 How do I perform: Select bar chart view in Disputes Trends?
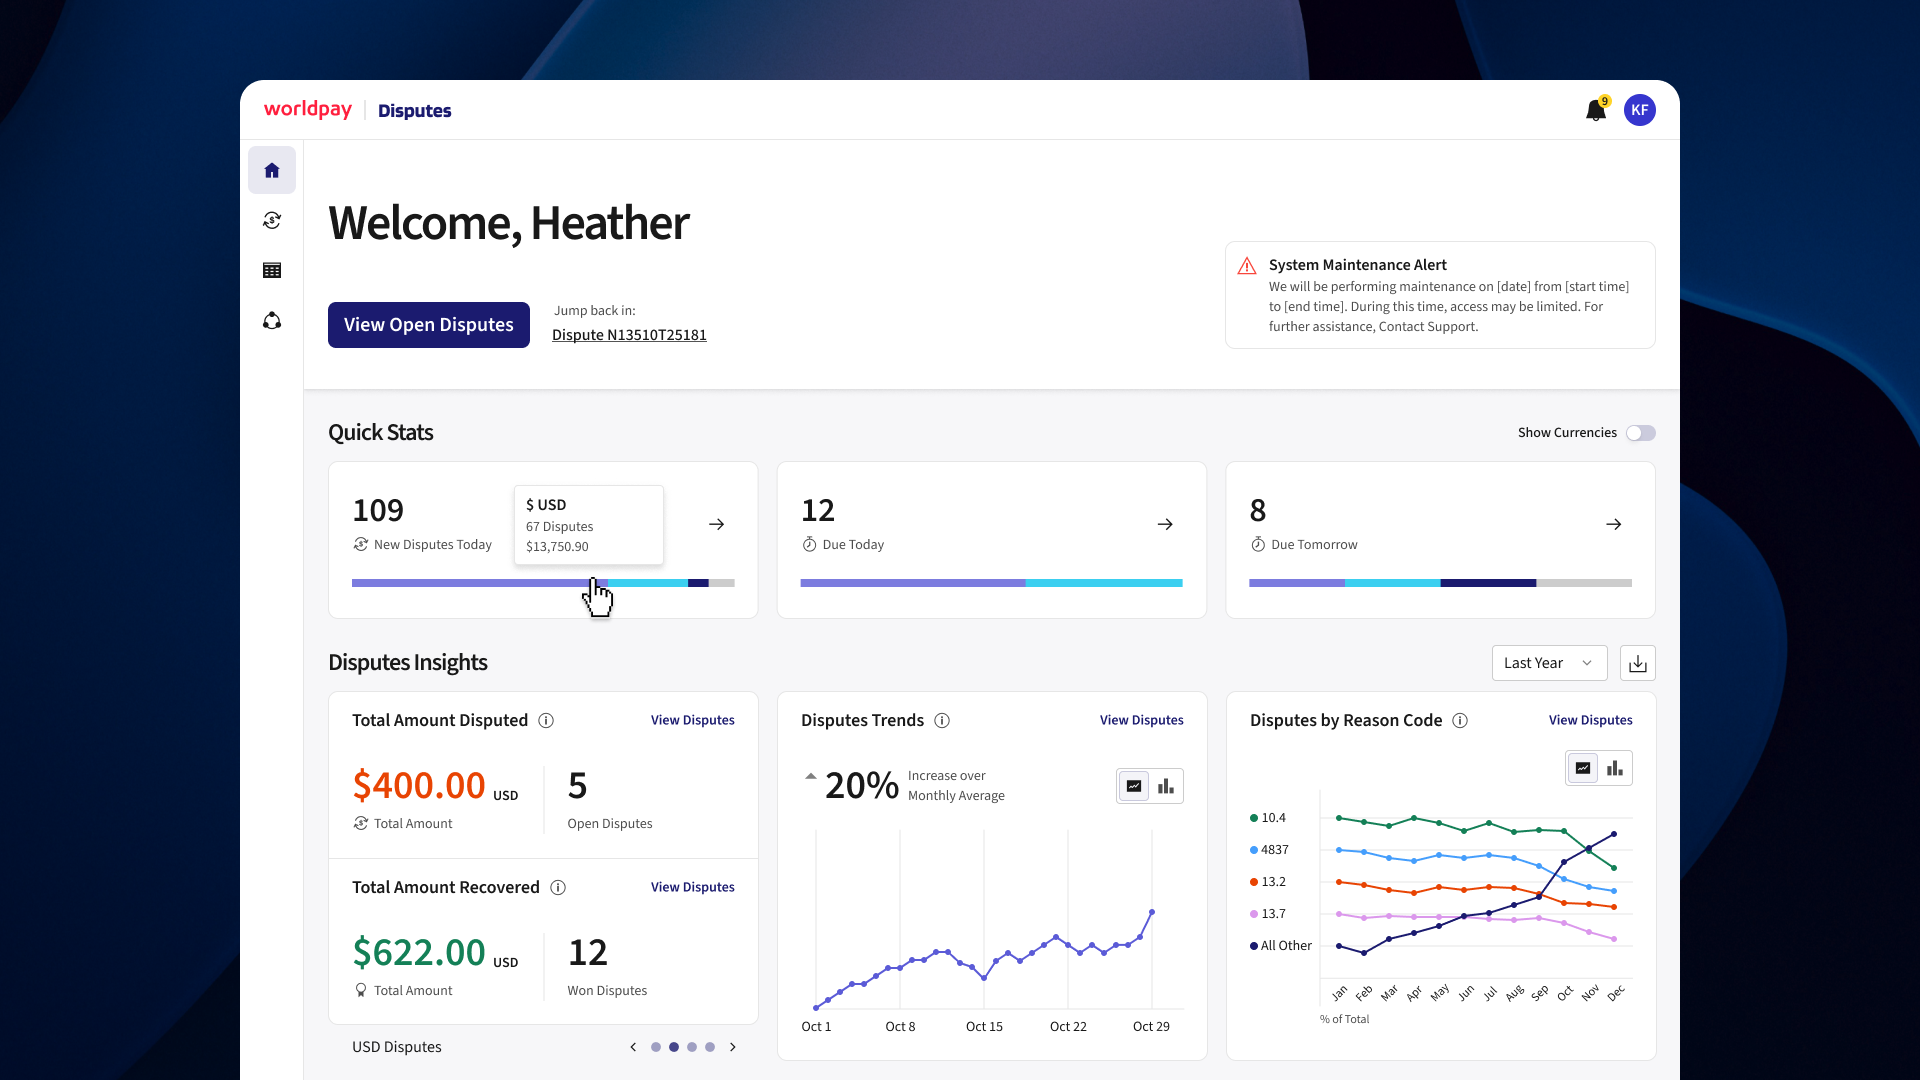pos(1166,786)
